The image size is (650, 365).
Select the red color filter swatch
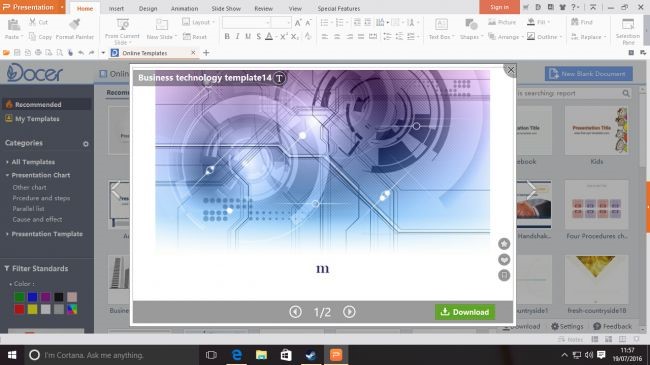click(x=19, y=309)
